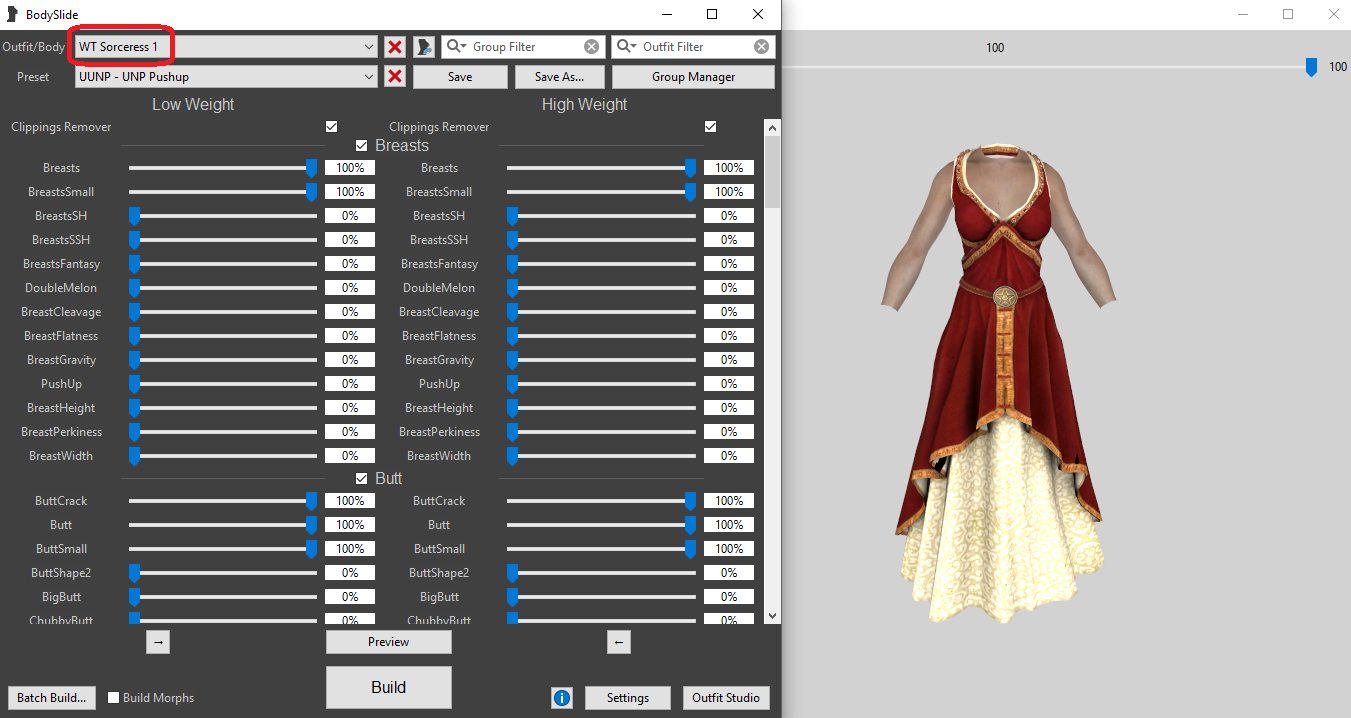Clear the Outfit/Body selection with red X
Screen dimensions: 1351x718
point(395,47)
